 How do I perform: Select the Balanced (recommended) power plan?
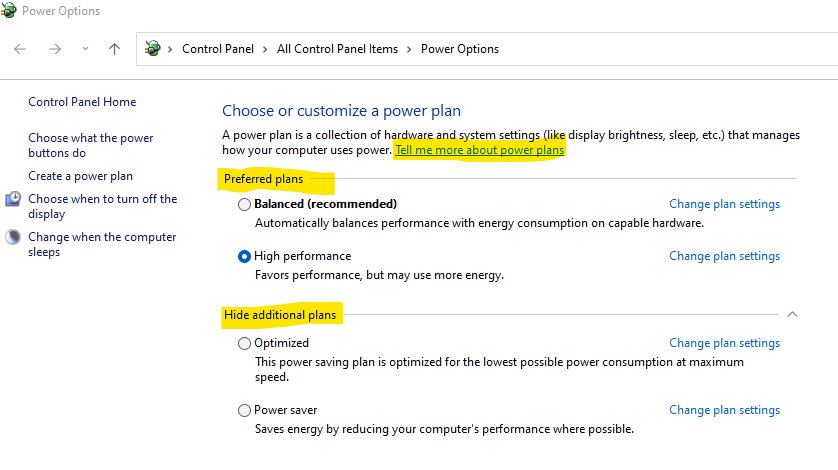pyautogui.click(x=244, y=204)
